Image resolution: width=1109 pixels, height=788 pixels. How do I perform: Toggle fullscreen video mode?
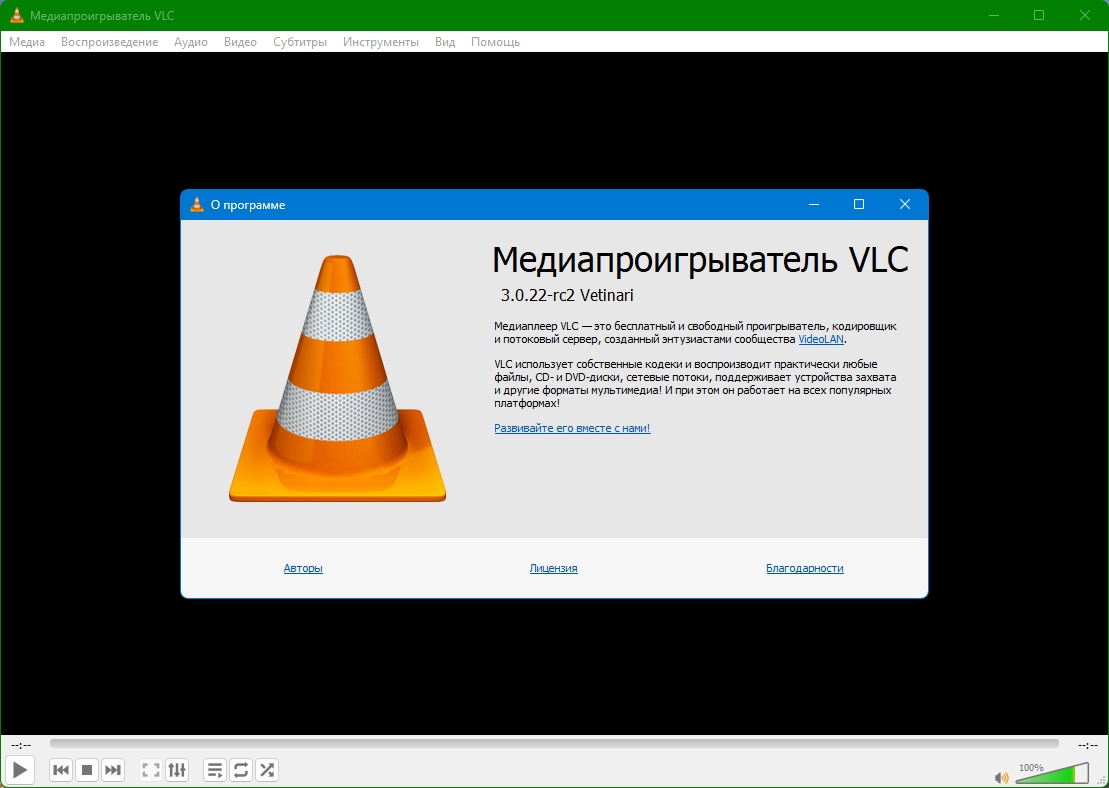(x=151, y=770)
